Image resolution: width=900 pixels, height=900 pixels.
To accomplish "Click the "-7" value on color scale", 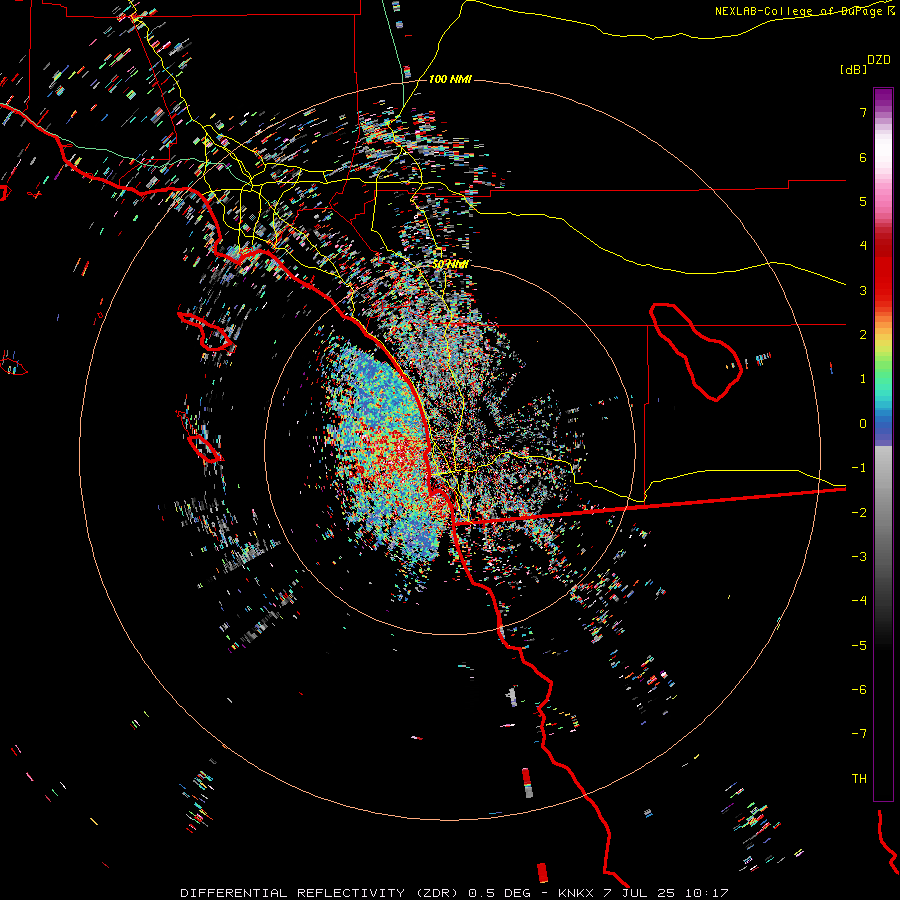I will (859, 734).
